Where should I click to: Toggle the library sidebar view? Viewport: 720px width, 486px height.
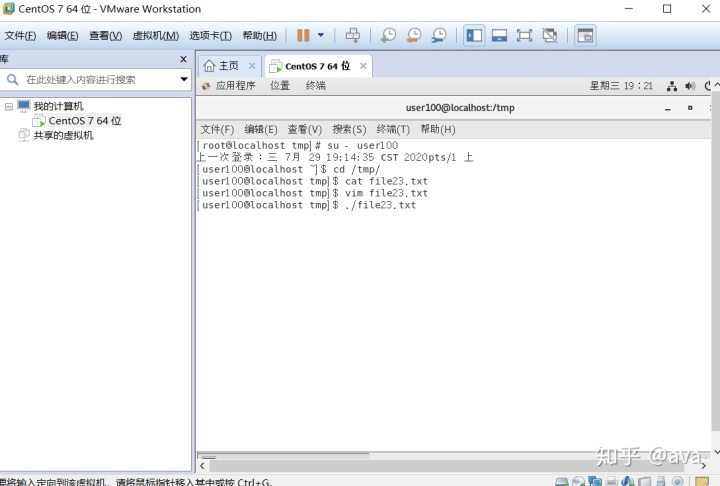(x=474, y=35)
